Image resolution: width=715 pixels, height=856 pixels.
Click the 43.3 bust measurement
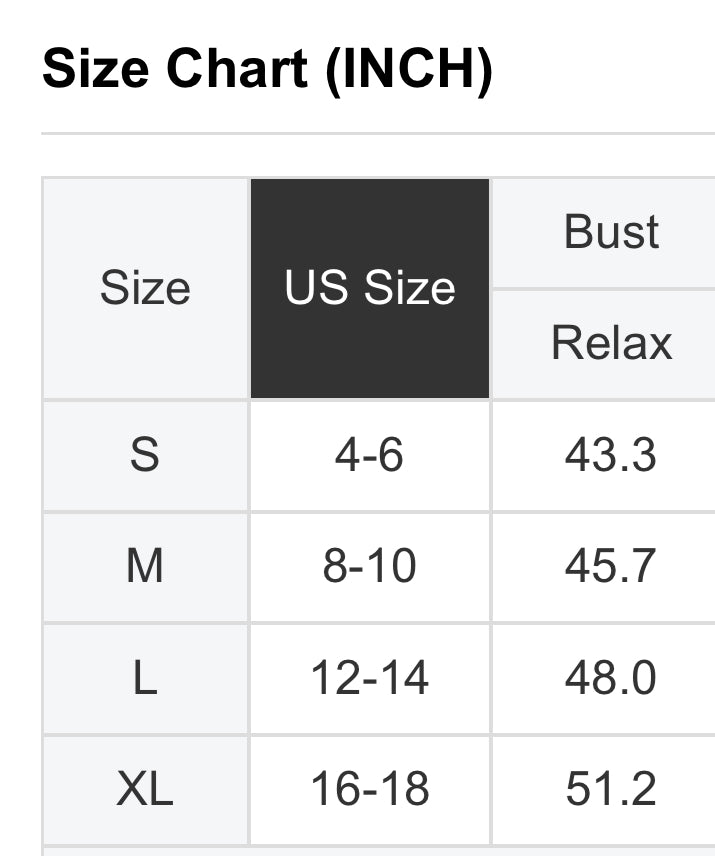click(x=611, y=456)
